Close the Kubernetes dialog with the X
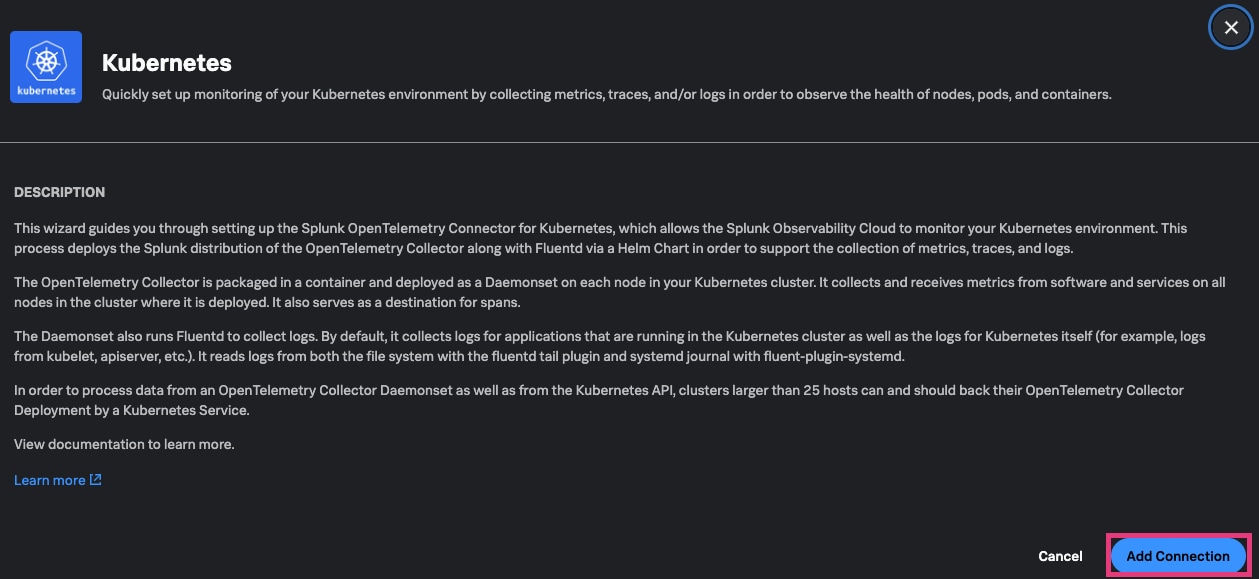1259x579 pixels. (1231, 28)
